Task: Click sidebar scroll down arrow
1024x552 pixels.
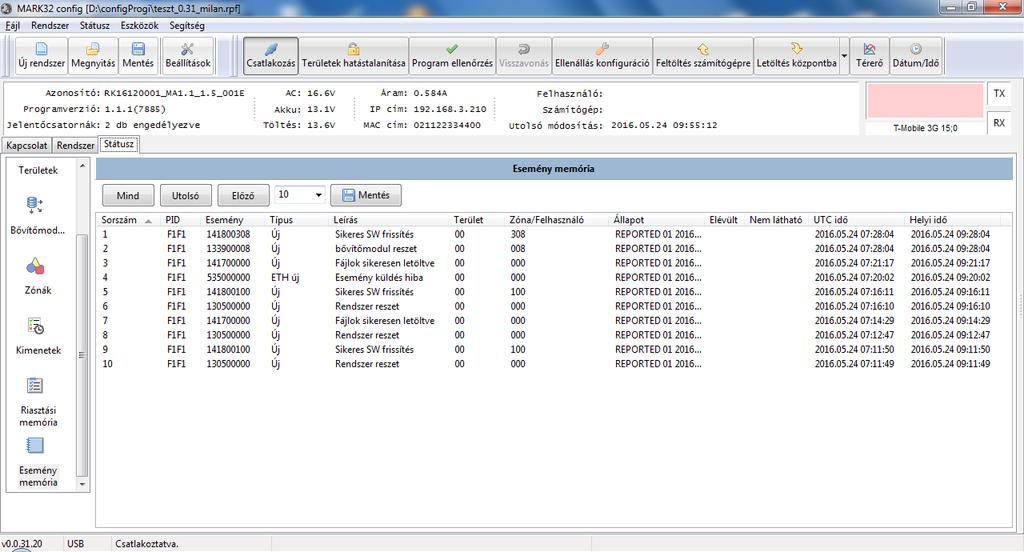Action: [82, 484]
